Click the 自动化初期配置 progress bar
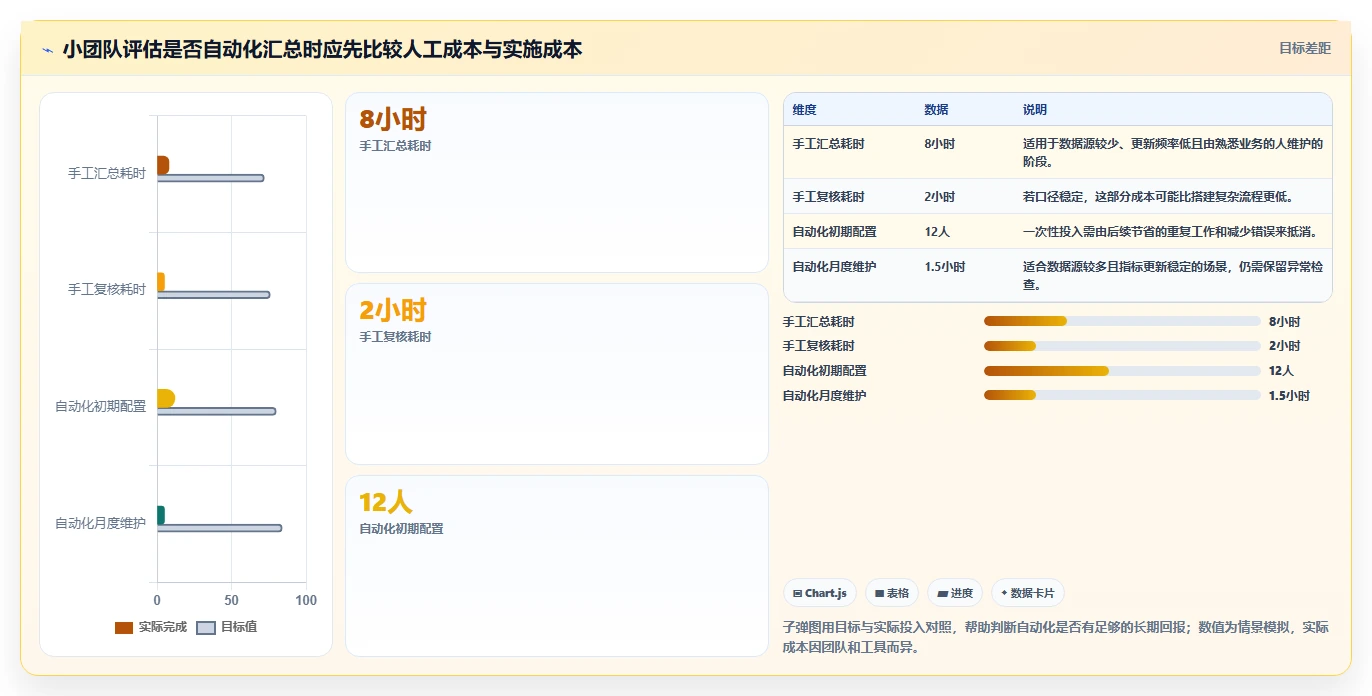 [1122, 371]
